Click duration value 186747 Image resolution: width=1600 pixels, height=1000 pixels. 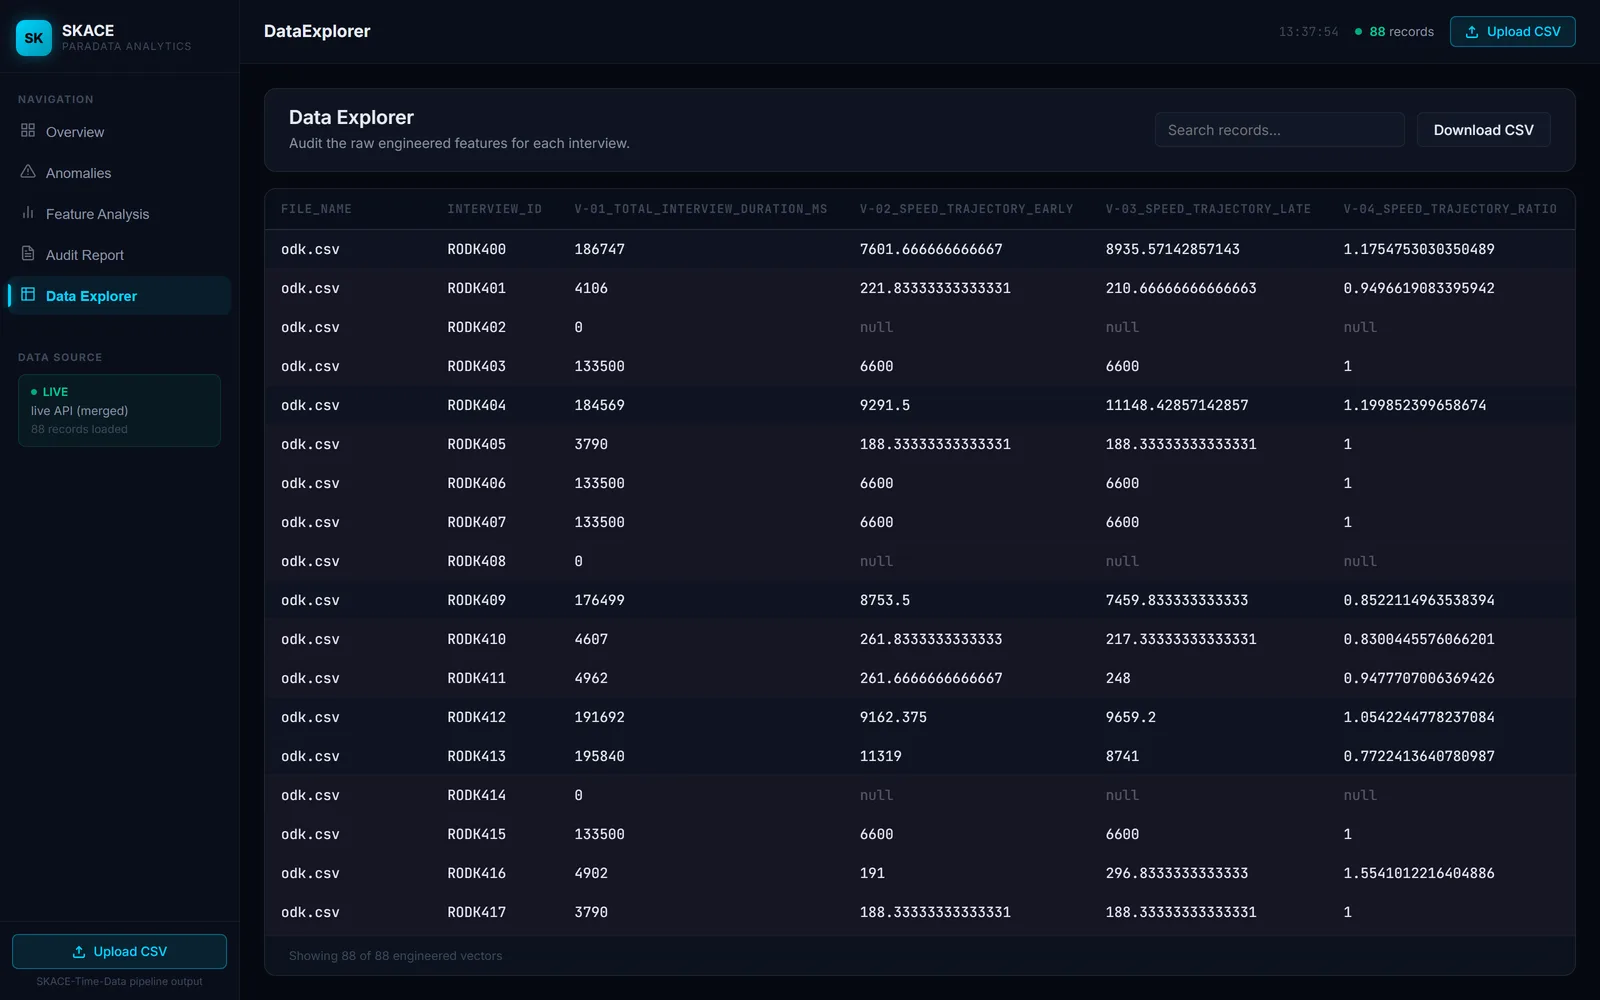click(599, 249)
